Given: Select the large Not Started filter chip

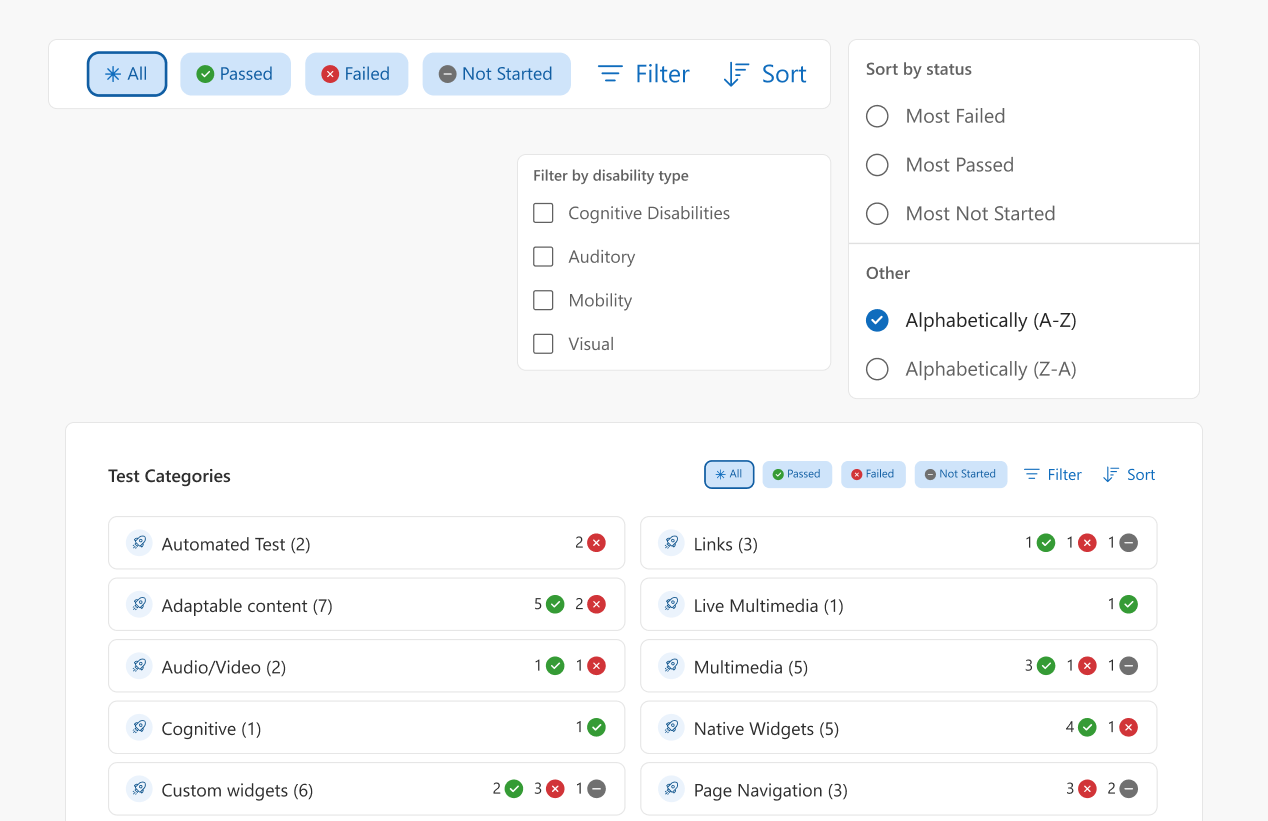Looking at the screenshot, I should [x=496, y=74].
